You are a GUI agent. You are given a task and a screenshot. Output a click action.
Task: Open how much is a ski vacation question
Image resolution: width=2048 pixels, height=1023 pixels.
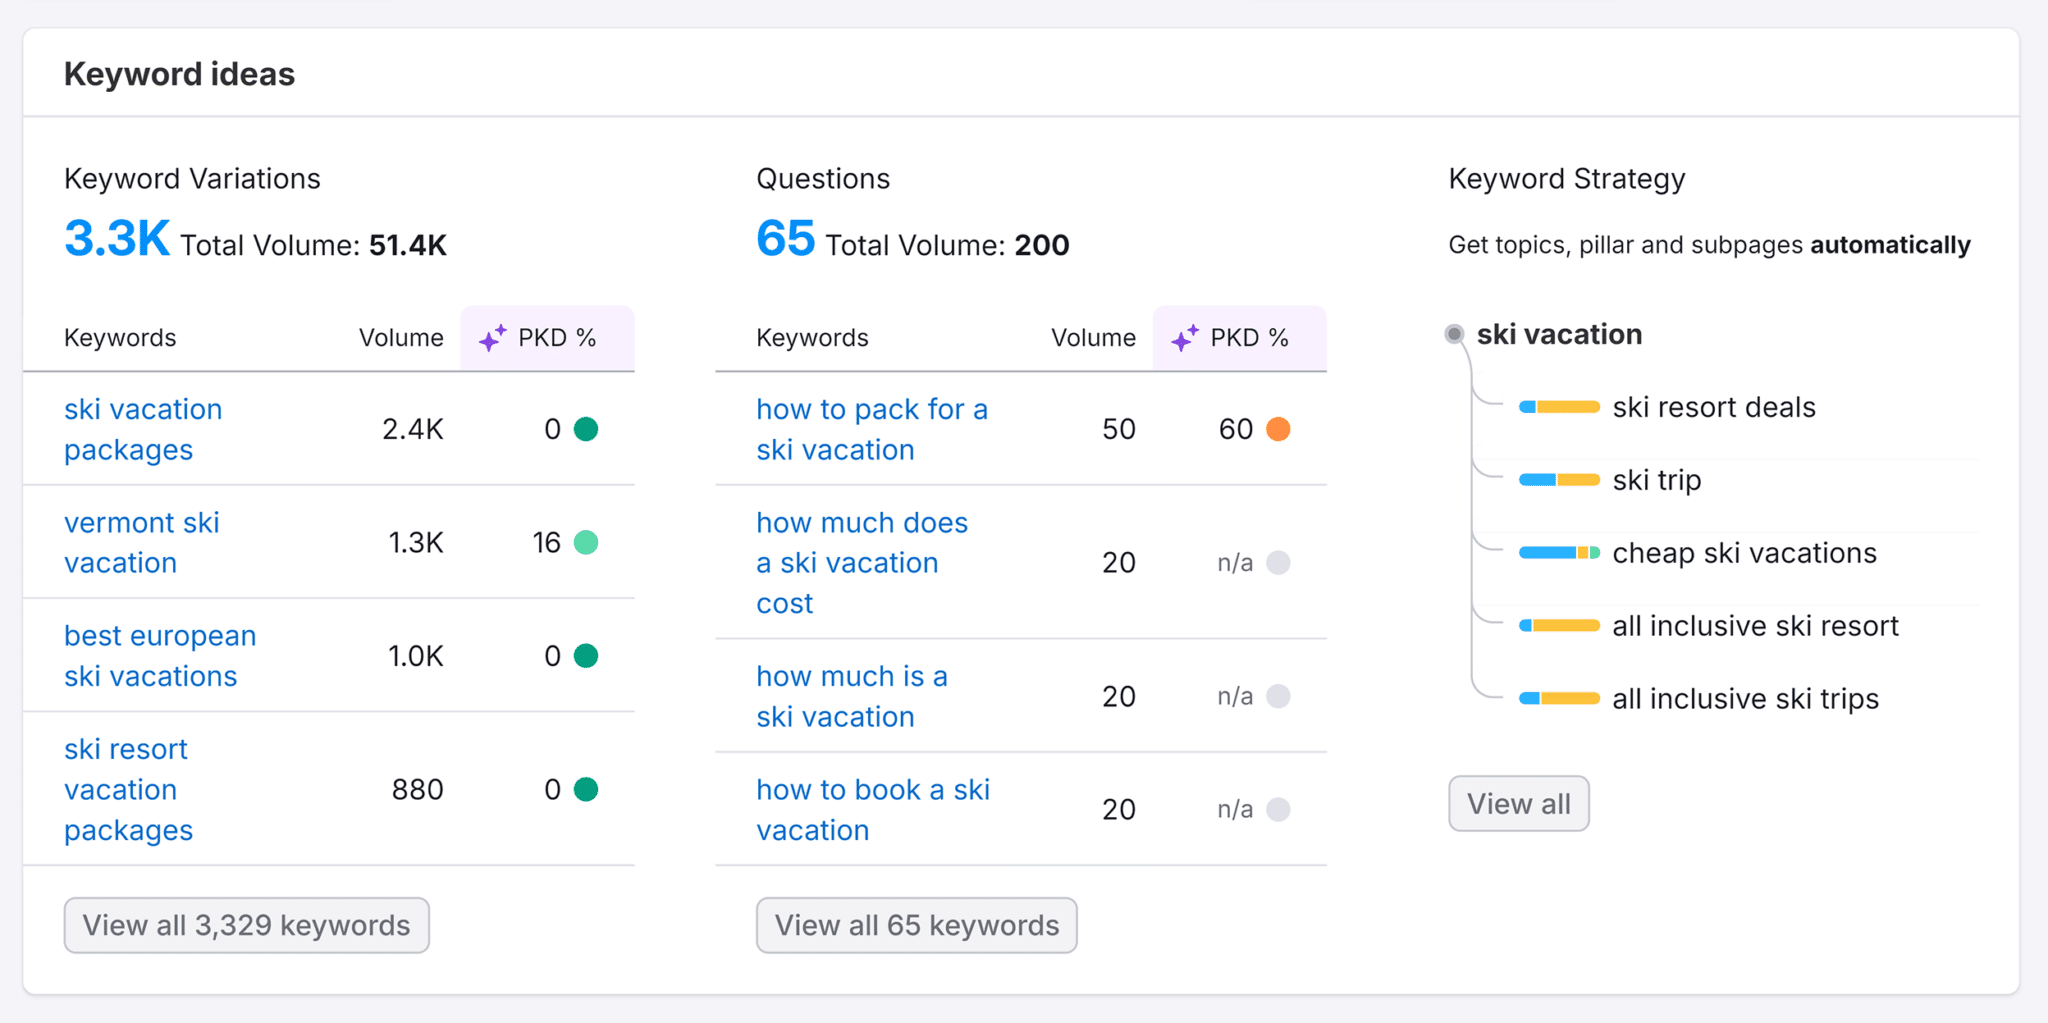pos(852,696)
